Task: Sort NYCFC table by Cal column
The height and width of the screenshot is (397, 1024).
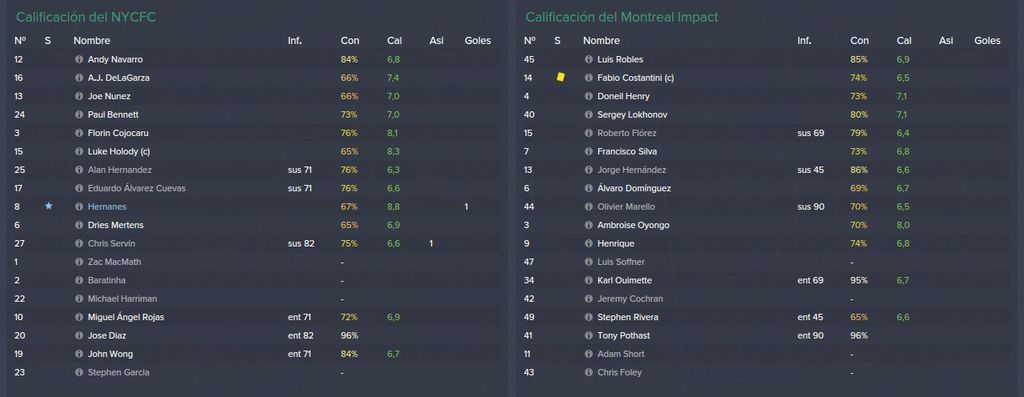Action: (394, 40)
